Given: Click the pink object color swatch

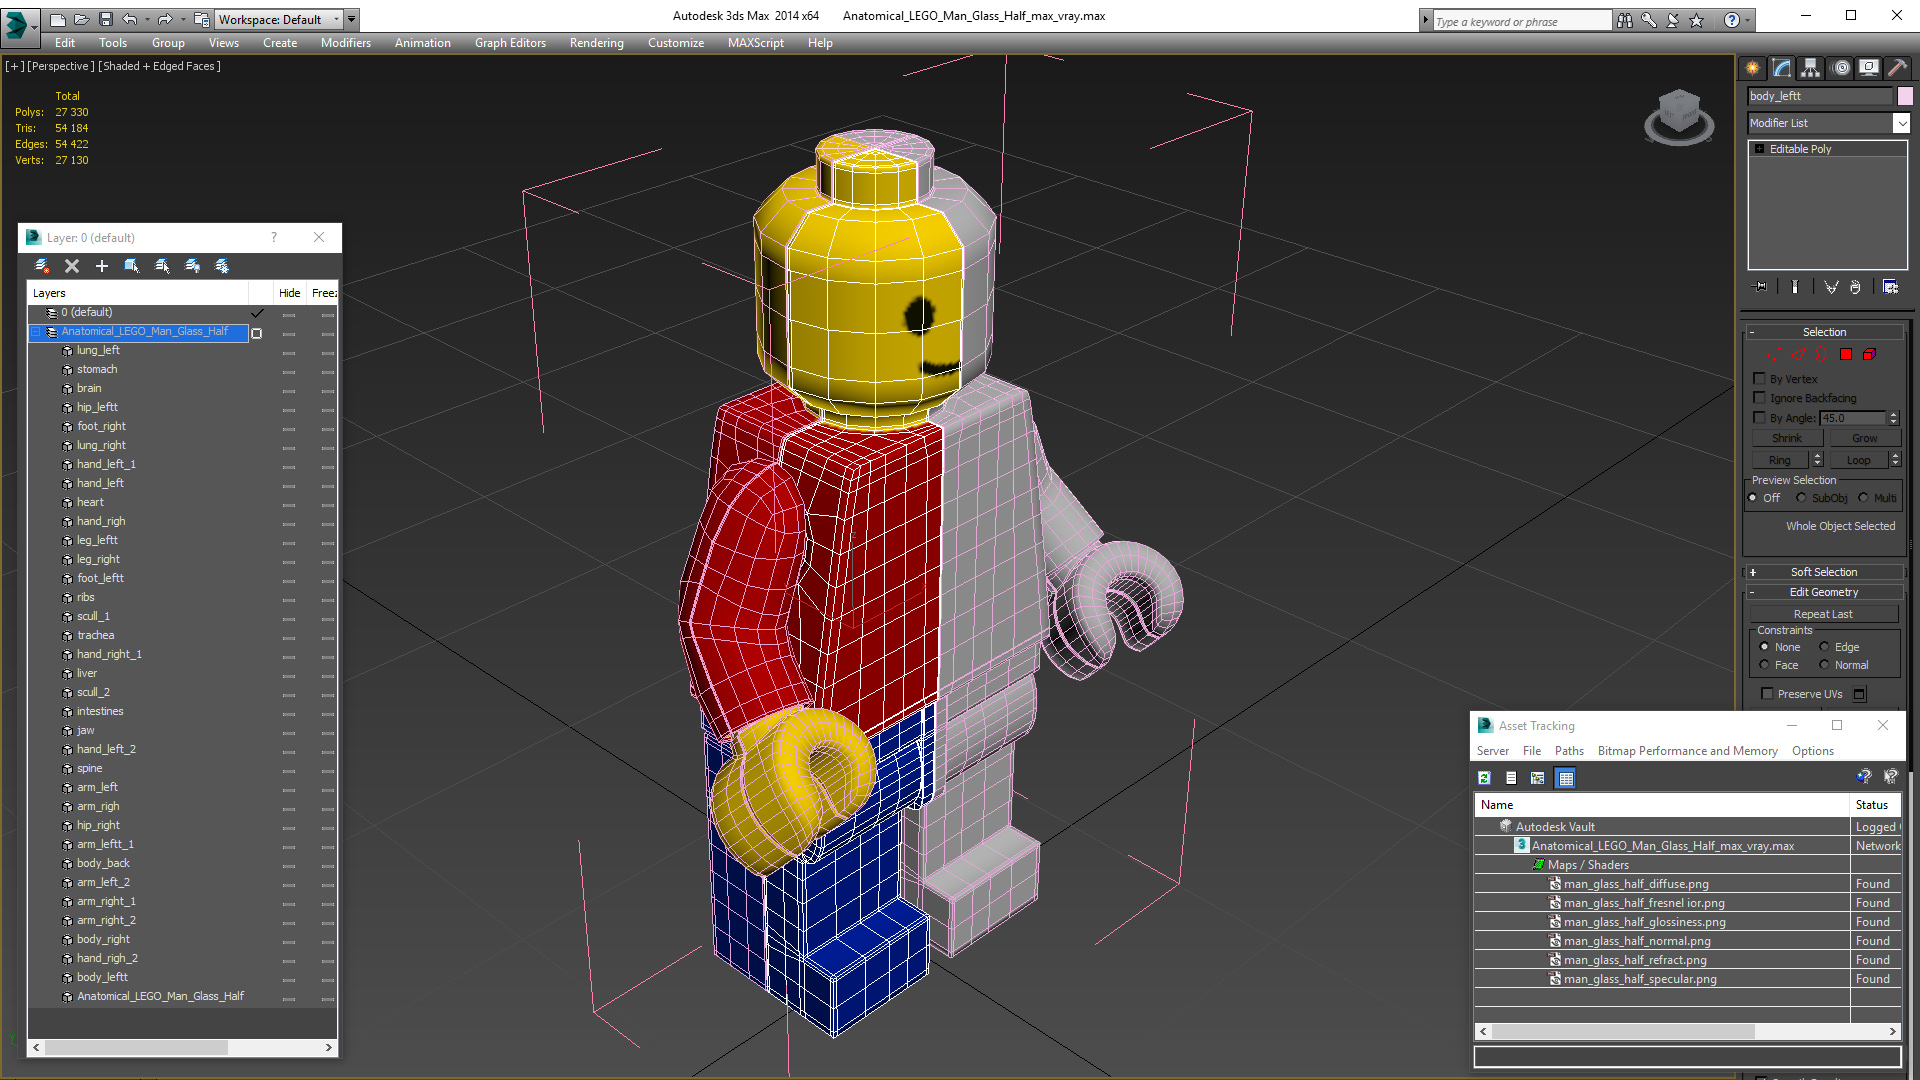Looking at the screenshot, I should (1905, 96).
